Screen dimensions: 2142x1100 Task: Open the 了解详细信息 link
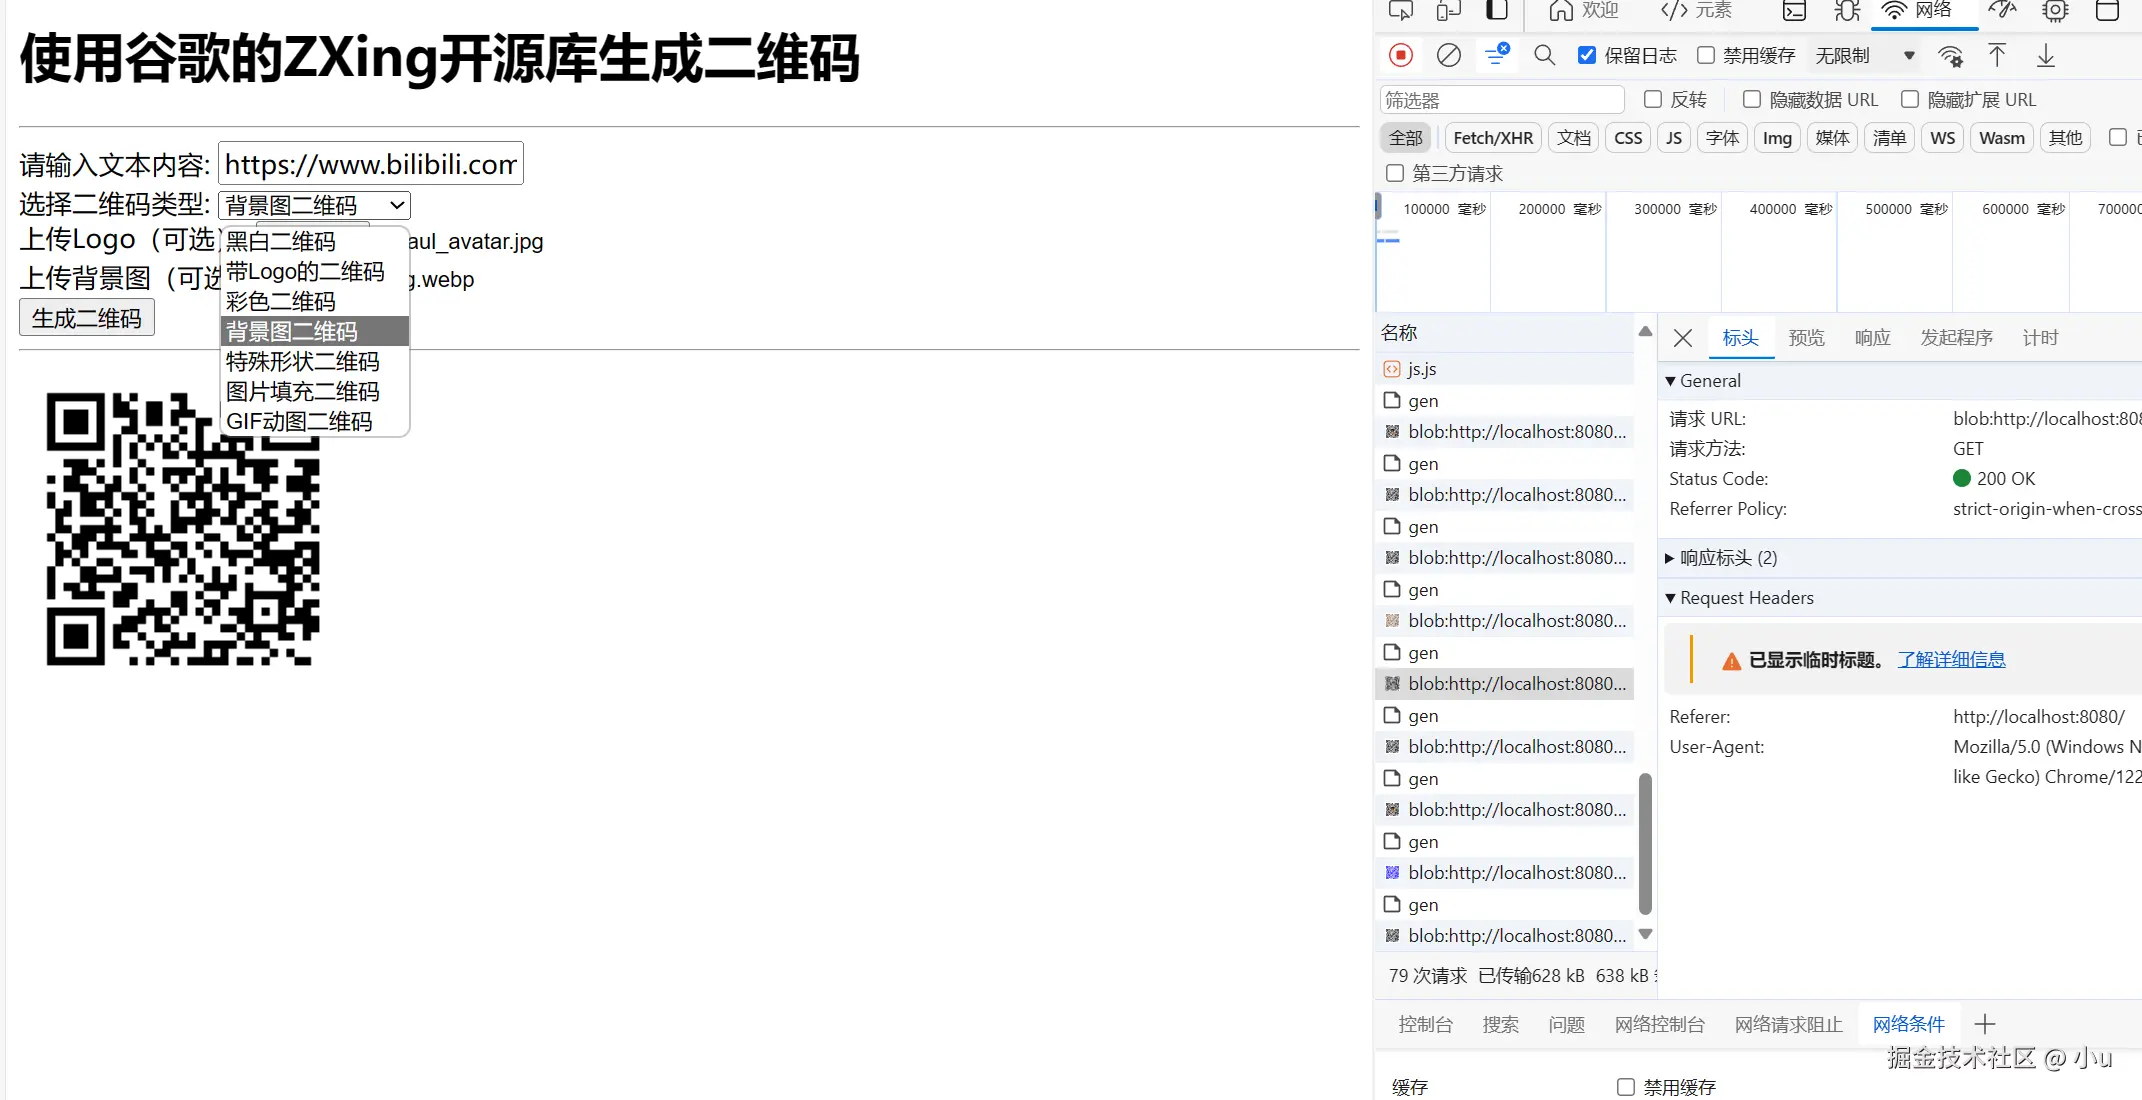[1951, 659]
